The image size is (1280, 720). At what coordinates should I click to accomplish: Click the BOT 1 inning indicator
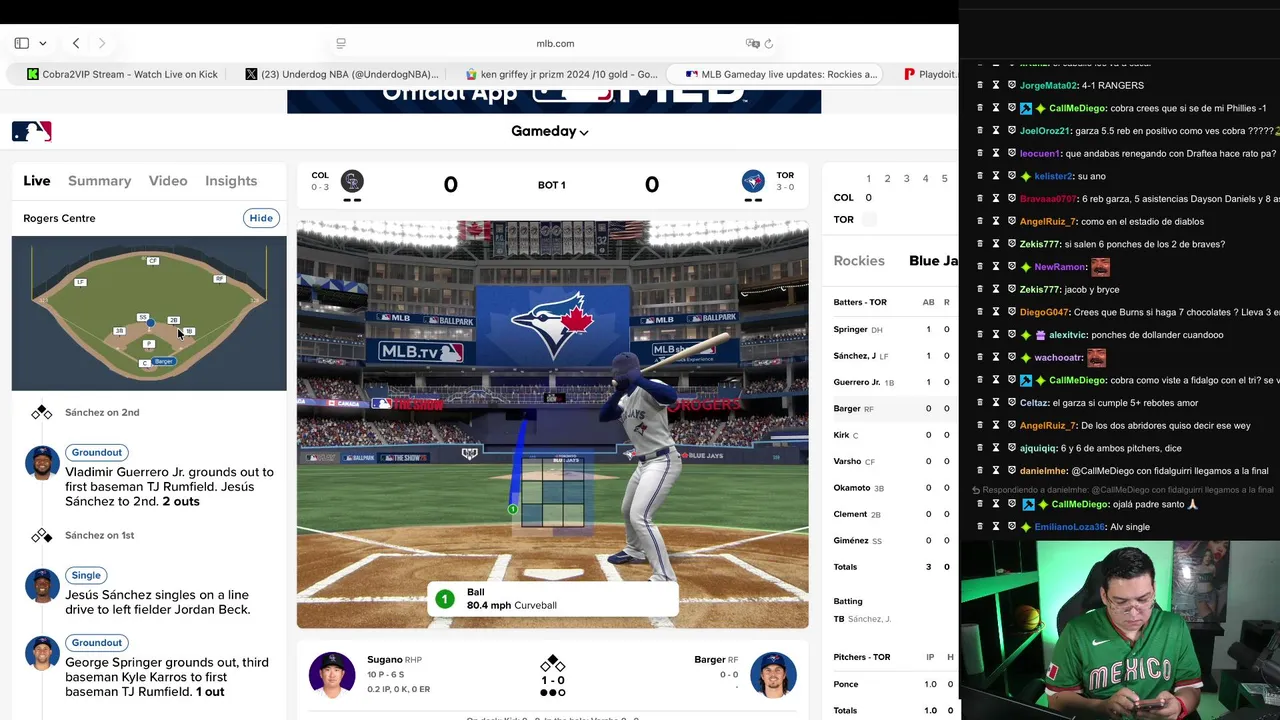(551, 185)
